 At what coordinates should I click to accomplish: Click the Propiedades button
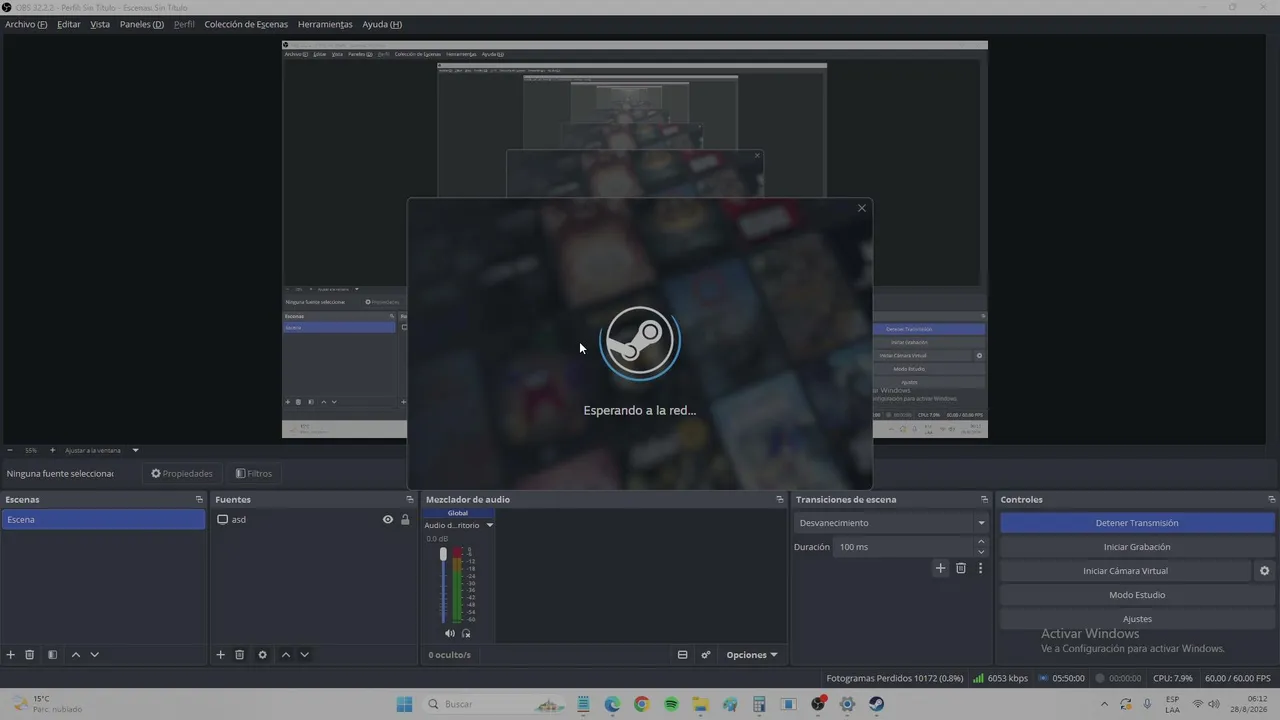coord(182,473)
